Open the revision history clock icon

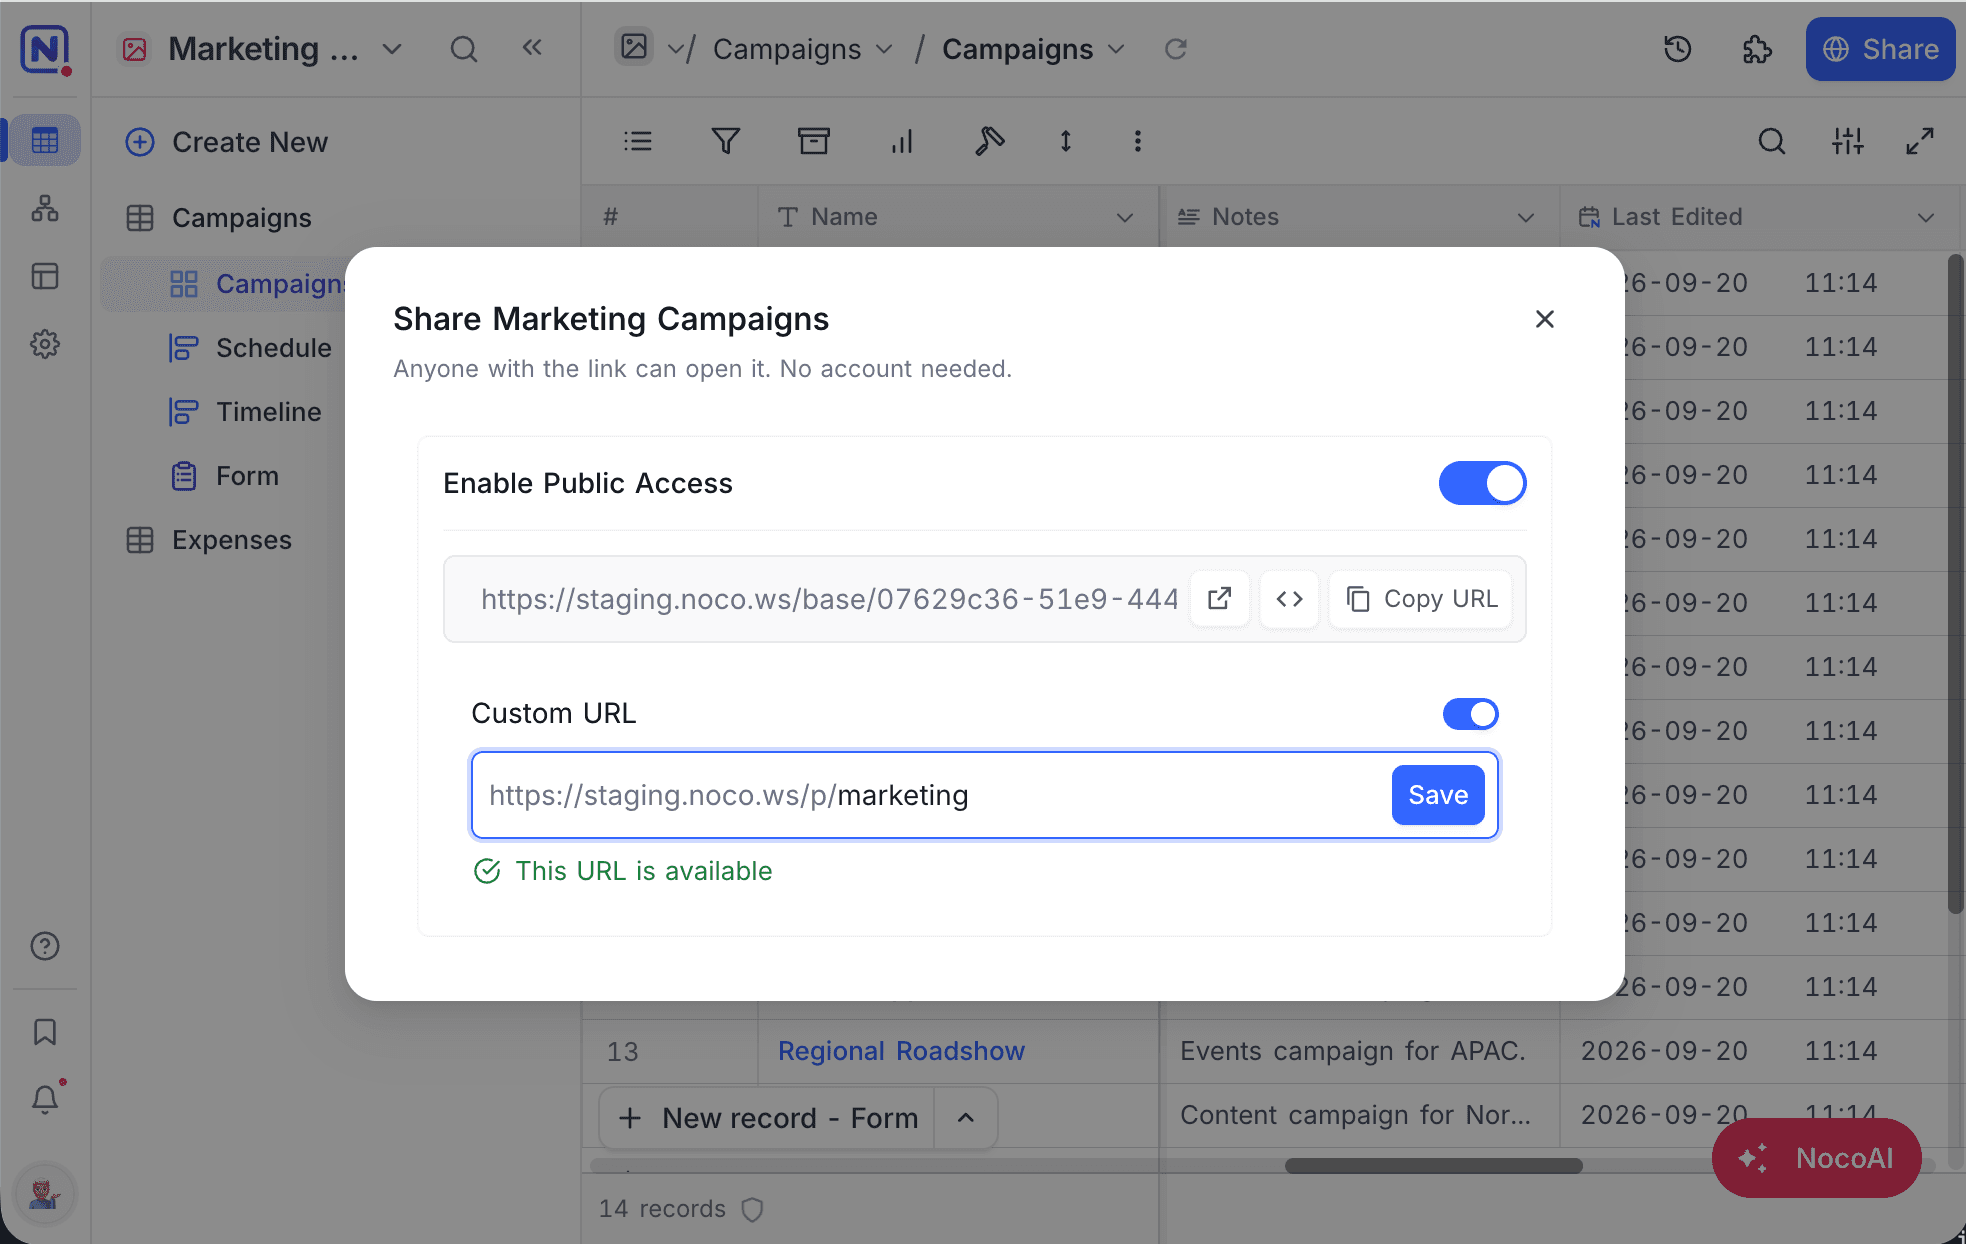click(1677, 49)
